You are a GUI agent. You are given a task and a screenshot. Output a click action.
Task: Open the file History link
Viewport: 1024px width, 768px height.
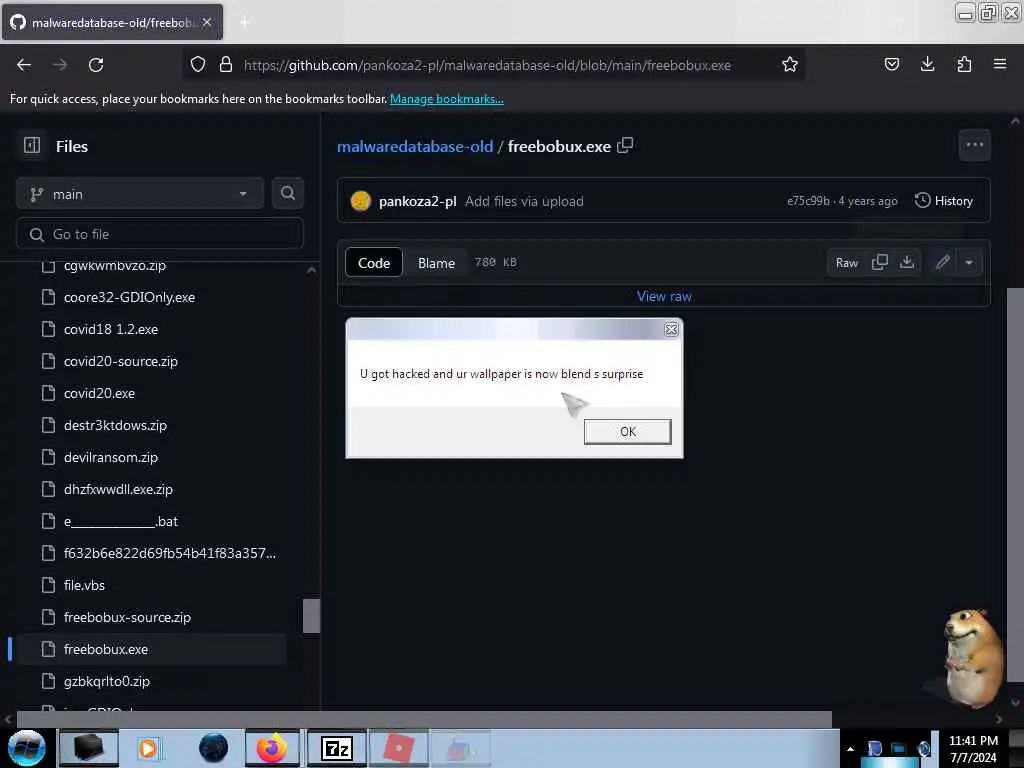944,200
